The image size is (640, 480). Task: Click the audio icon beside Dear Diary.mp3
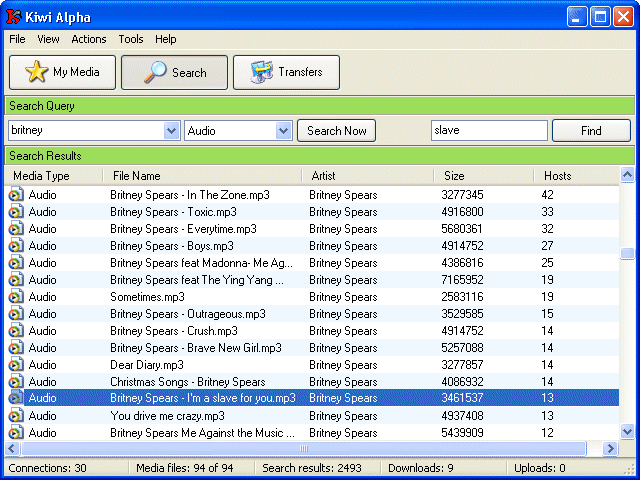16,365
